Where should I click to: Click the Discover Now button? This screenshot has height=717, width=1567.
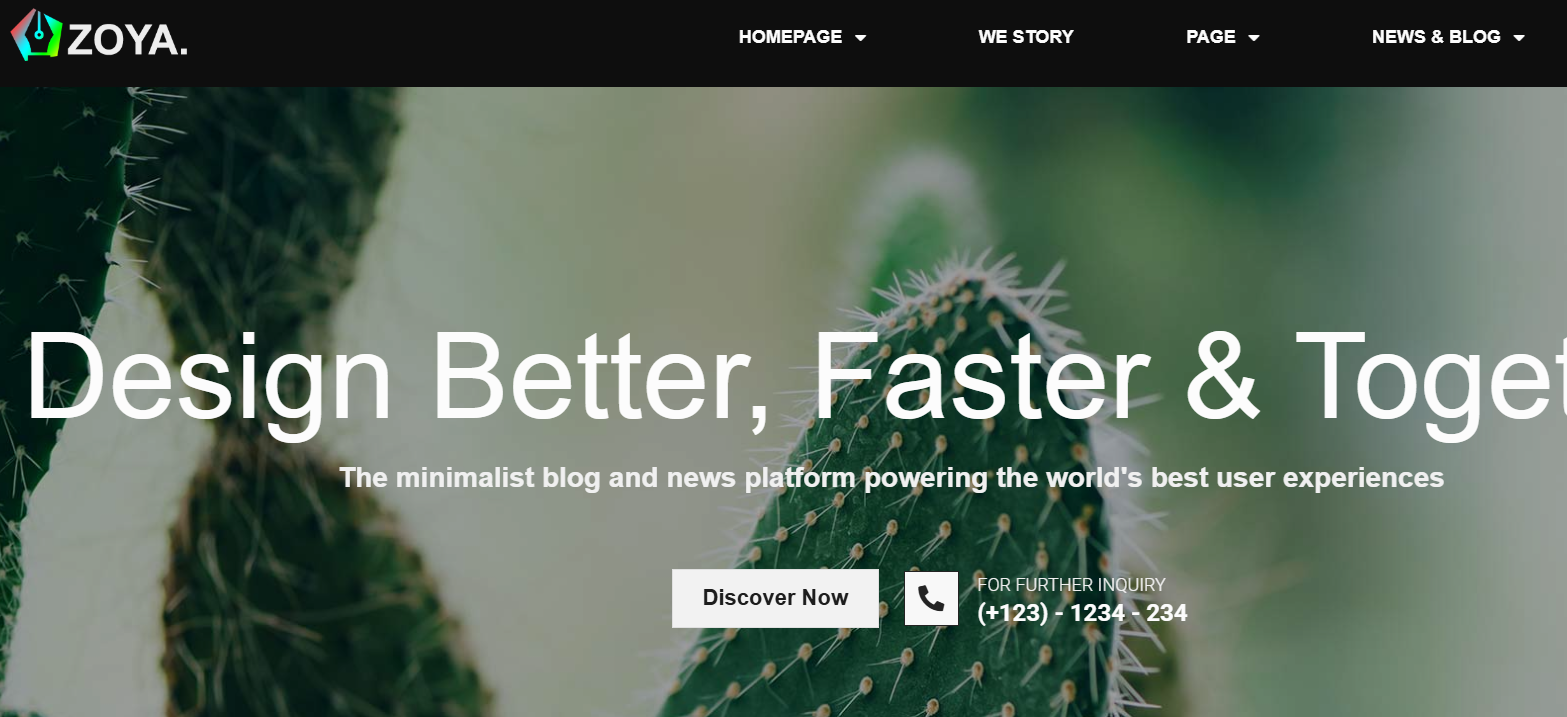[775, 598]
